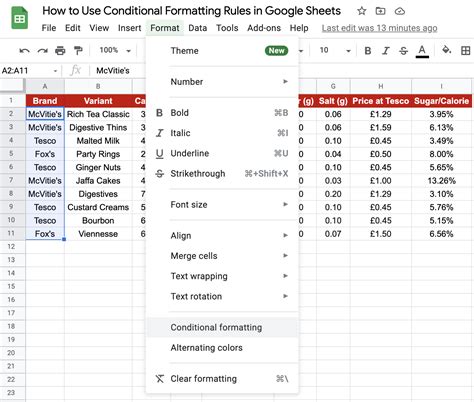
Task: Open the Google Sheets home icon
Action: click(x=20, y=18)
